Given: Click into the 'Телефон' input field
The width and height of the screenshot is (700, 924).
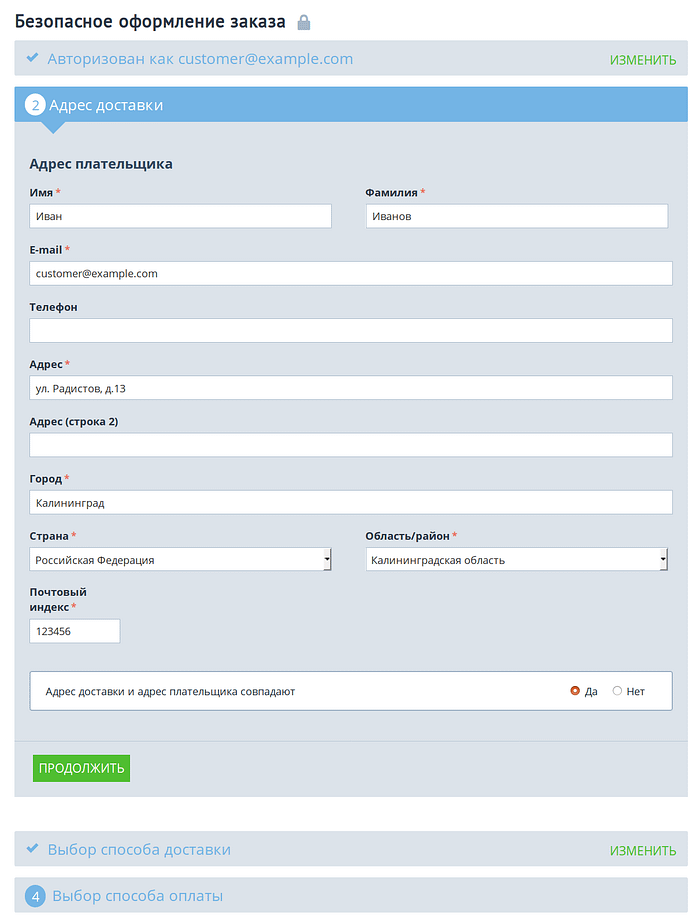Looking at the screenshot, I should pyautogui.click(x=350, y=331).
